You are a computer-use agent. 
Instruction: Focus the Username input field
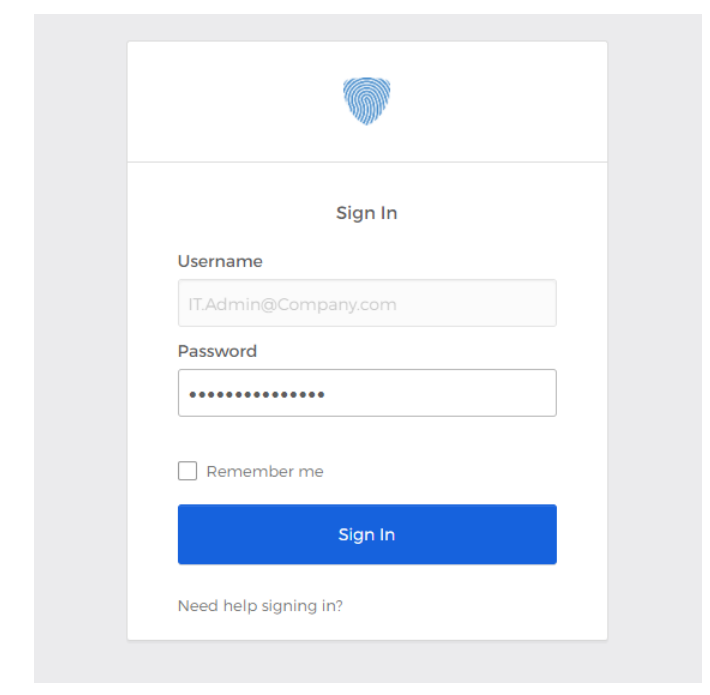366,303
